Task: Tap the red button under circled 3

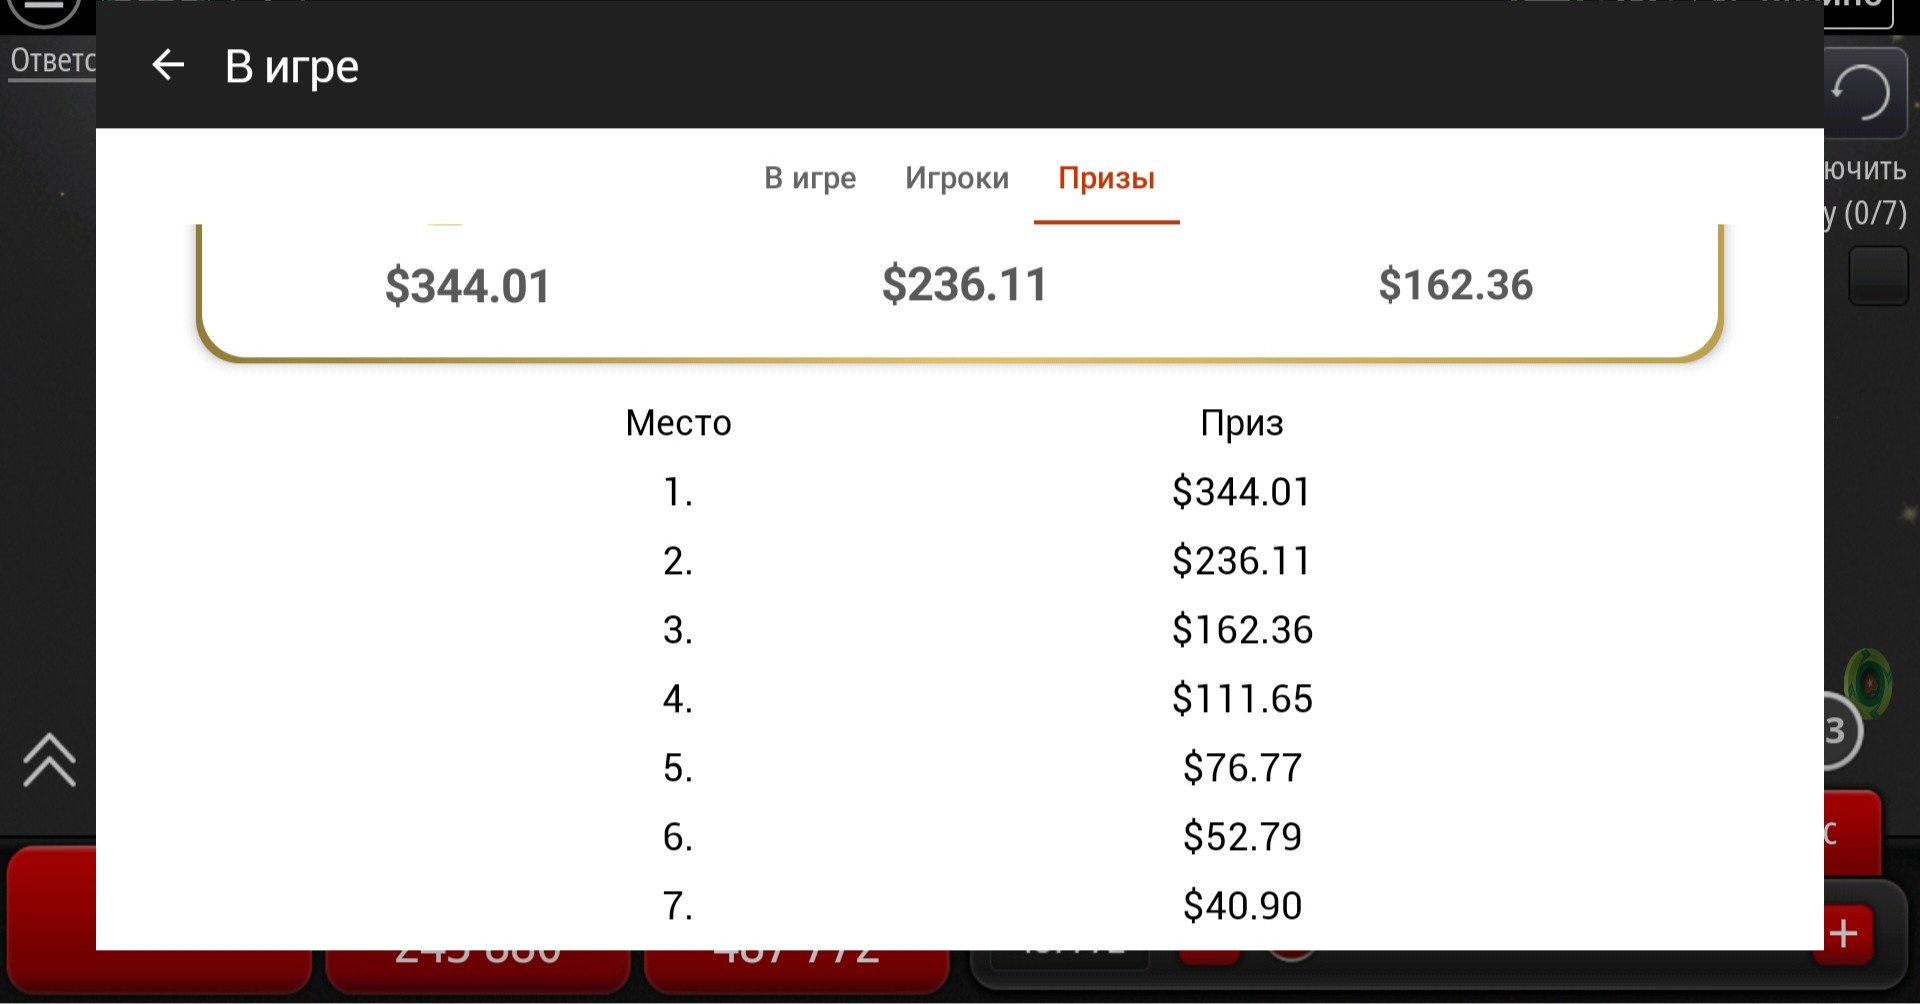Action: (x=1853, y=833)
